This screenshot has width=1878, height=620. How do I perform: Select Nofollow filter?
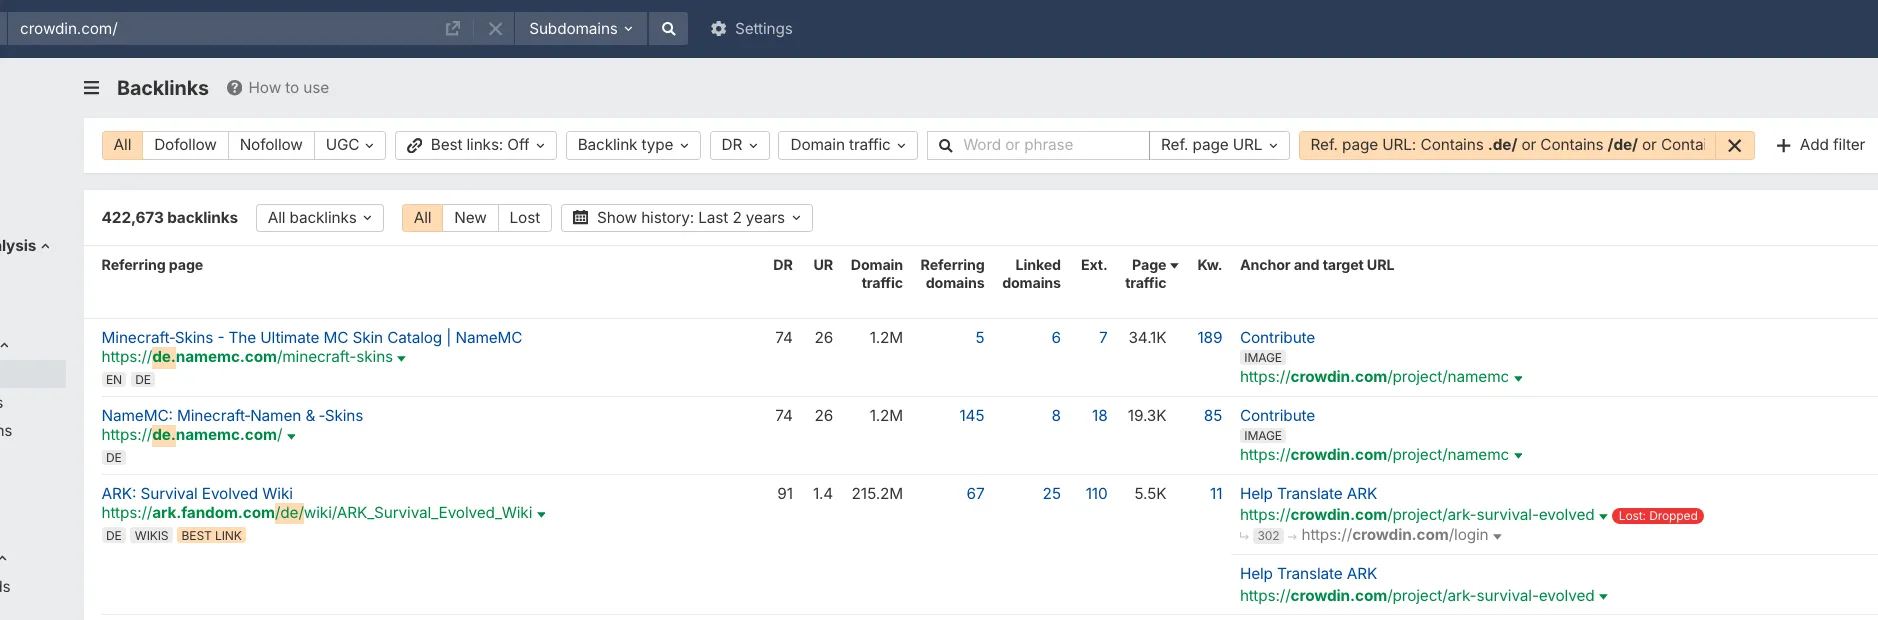271,145
